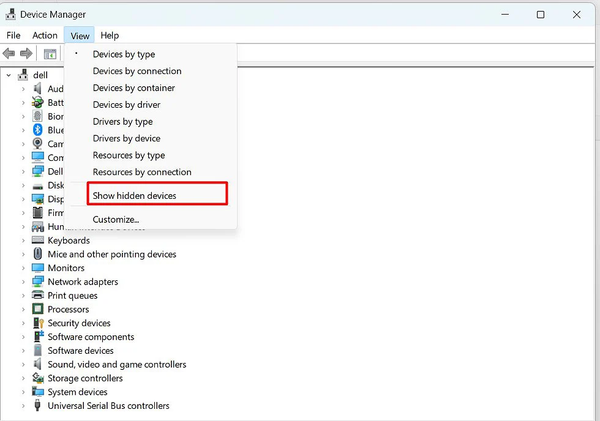Open the Help menu
This screenshot has width=600, height=421.
[109, 35]
